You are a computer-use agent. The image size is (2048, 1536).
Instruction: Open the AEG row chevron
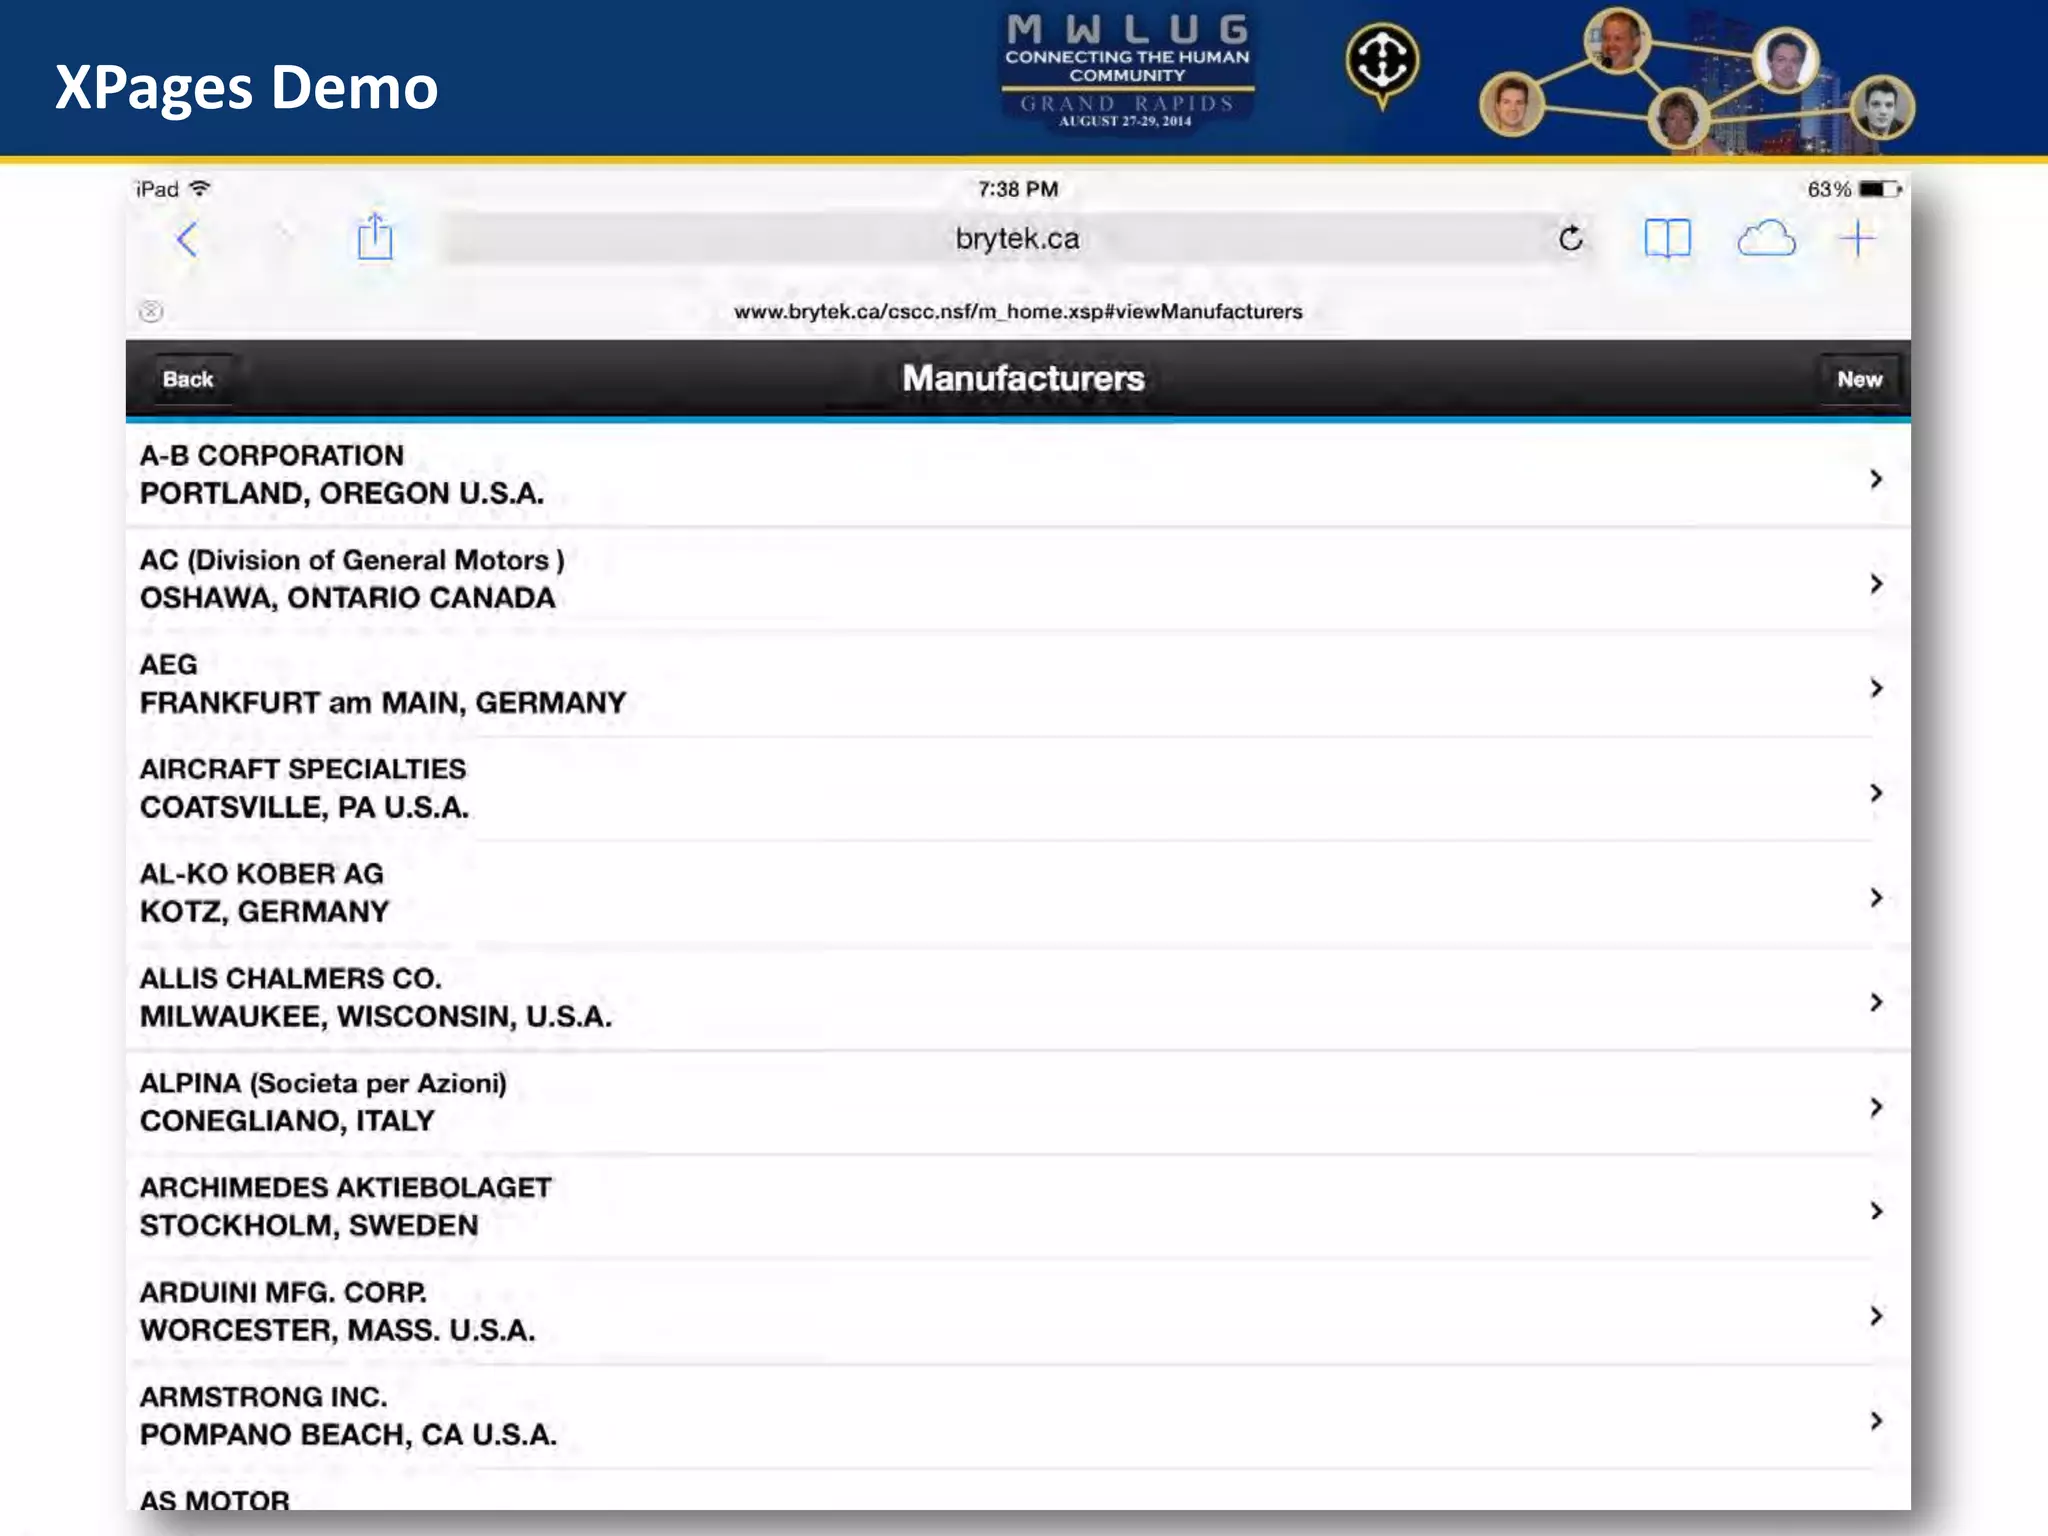pyautogui.click(x=1876, y=688)
